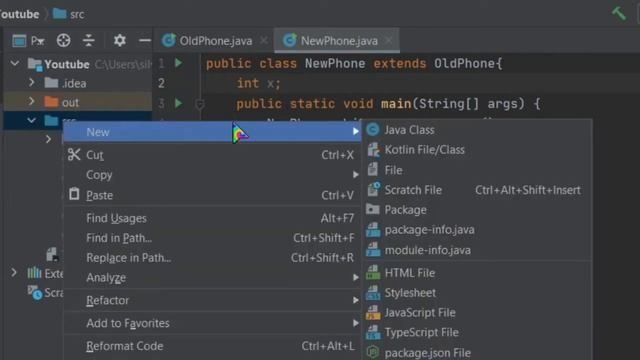Open the Copy submenu arrow
Viewport: 640px width, 360px height.
click(x=356, y=175)
